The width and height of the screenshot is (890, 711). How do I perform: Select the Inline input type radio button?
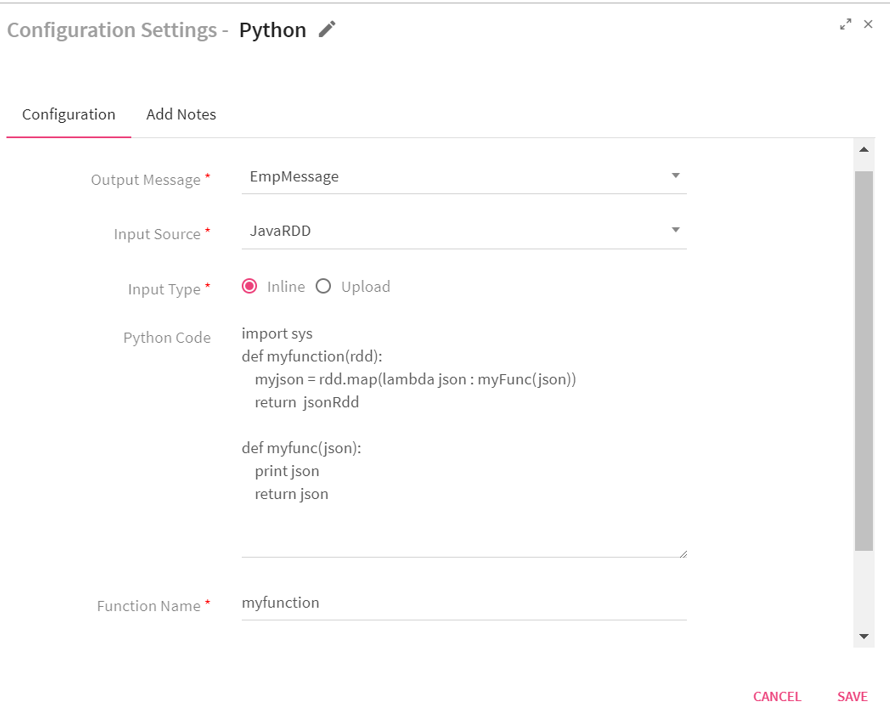(x=249, y=286)
